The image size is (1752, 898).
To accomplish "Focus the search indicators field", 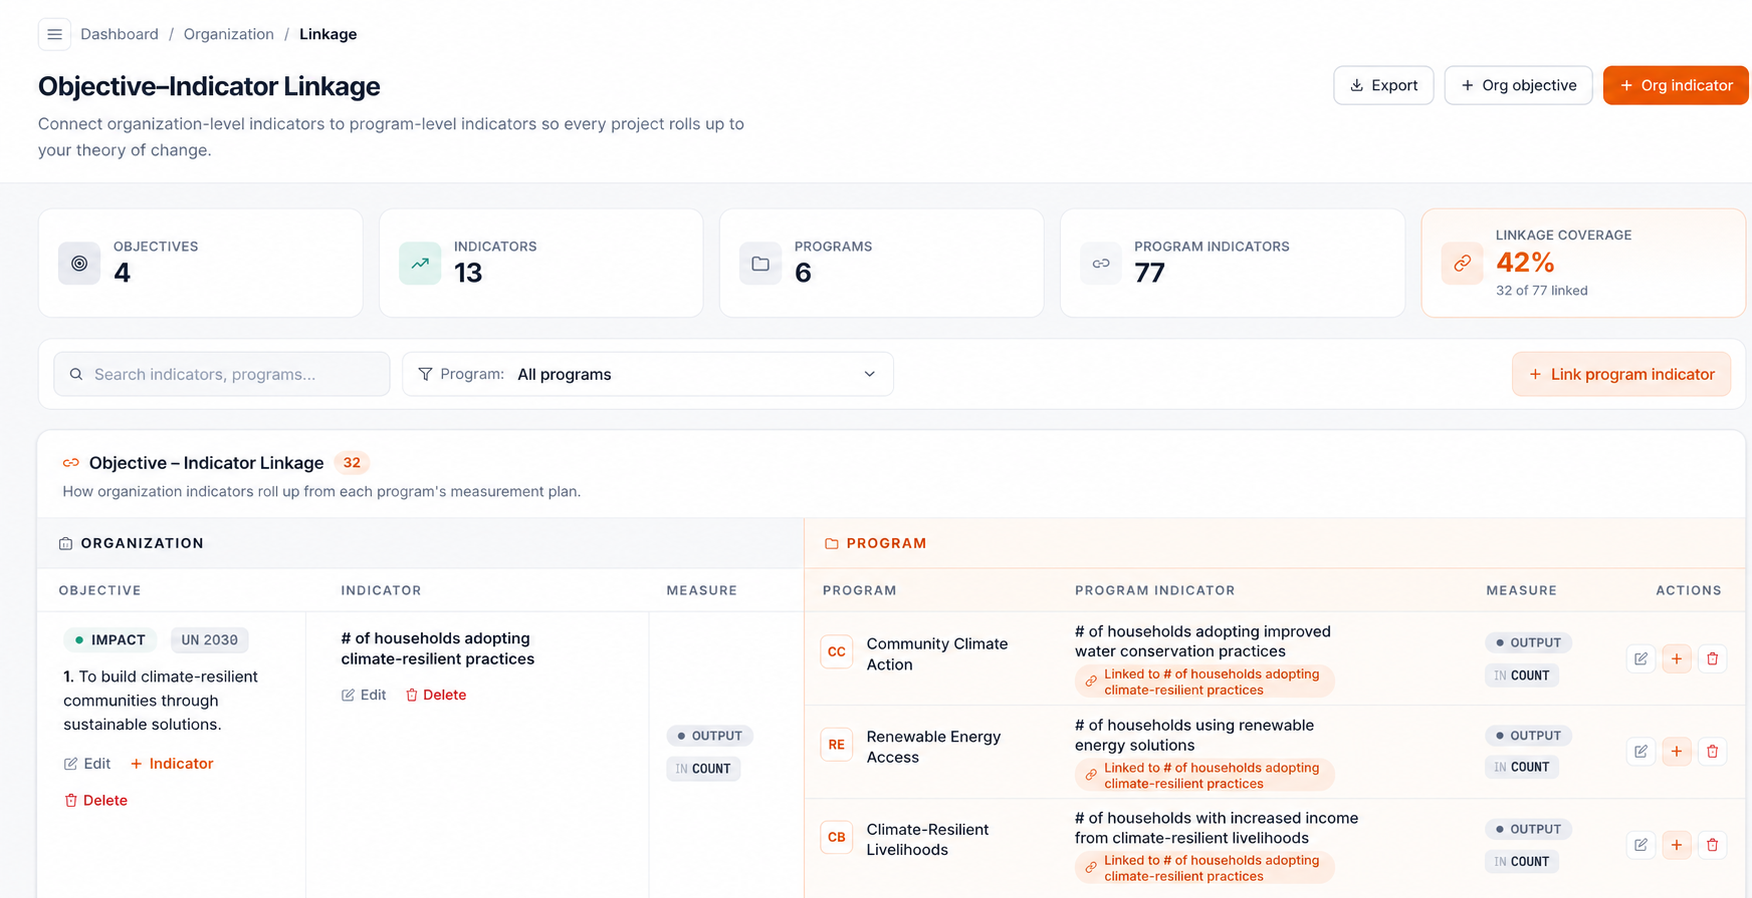I will coord(222,374).
